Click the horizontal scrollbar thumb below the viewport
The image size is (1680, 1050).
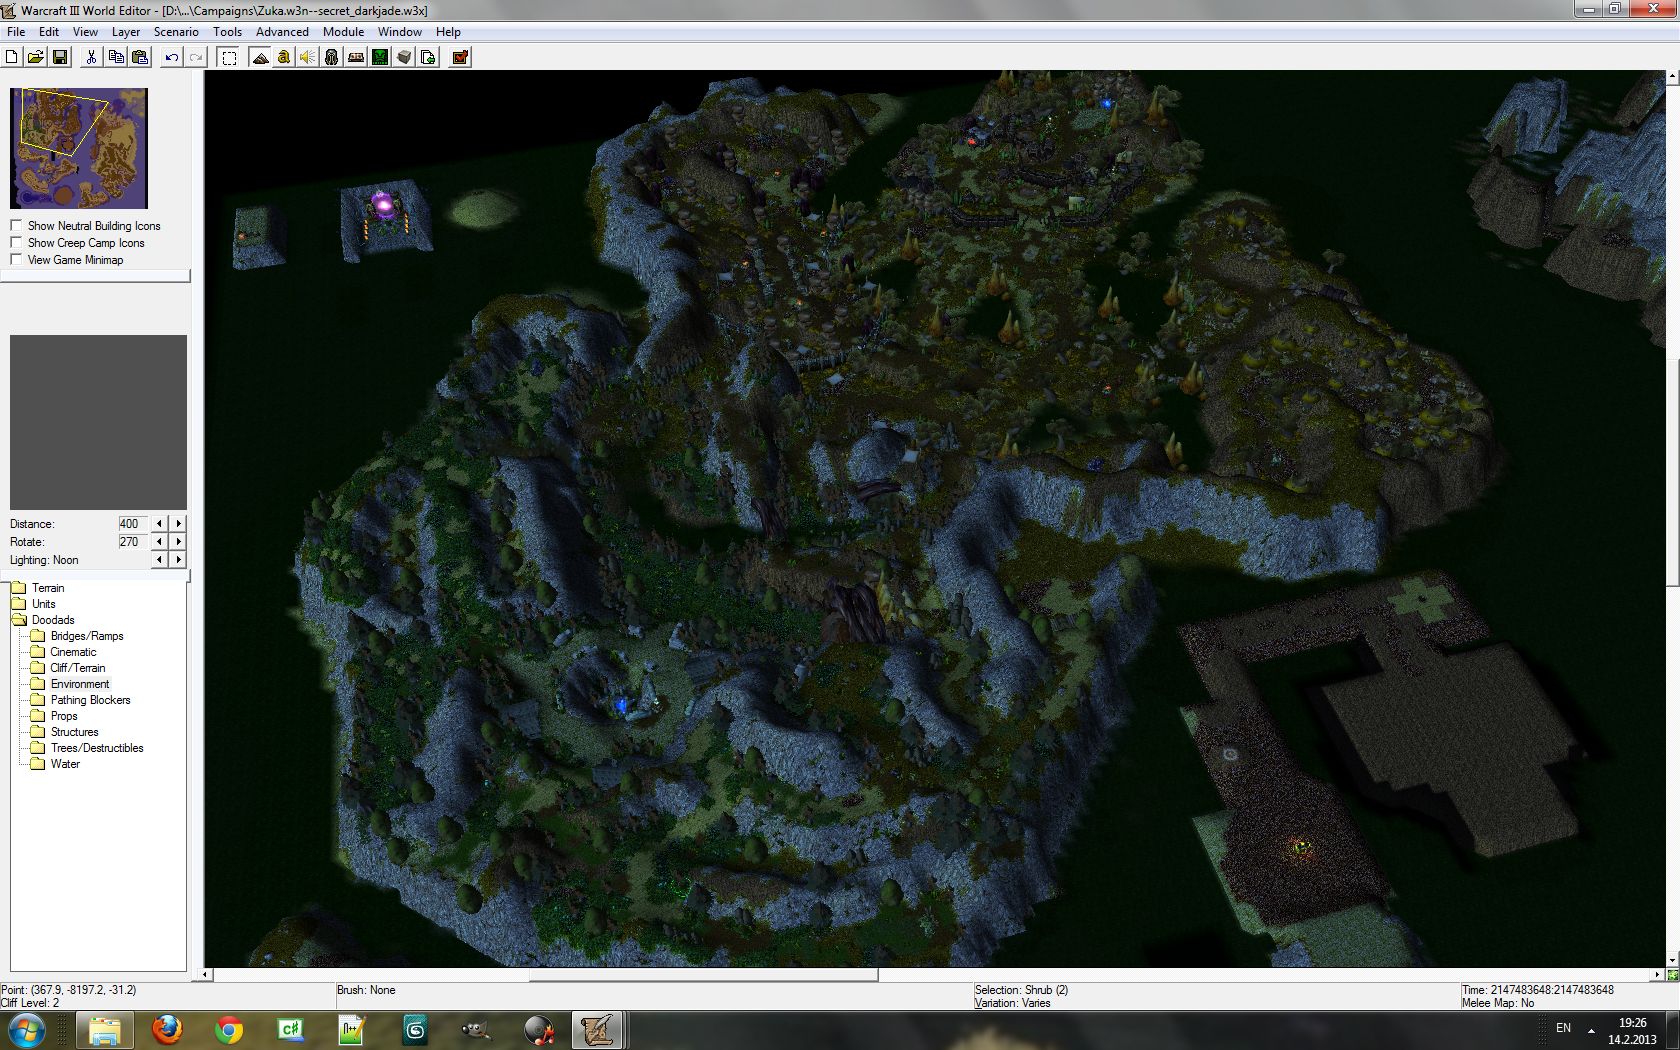(704, 975)
